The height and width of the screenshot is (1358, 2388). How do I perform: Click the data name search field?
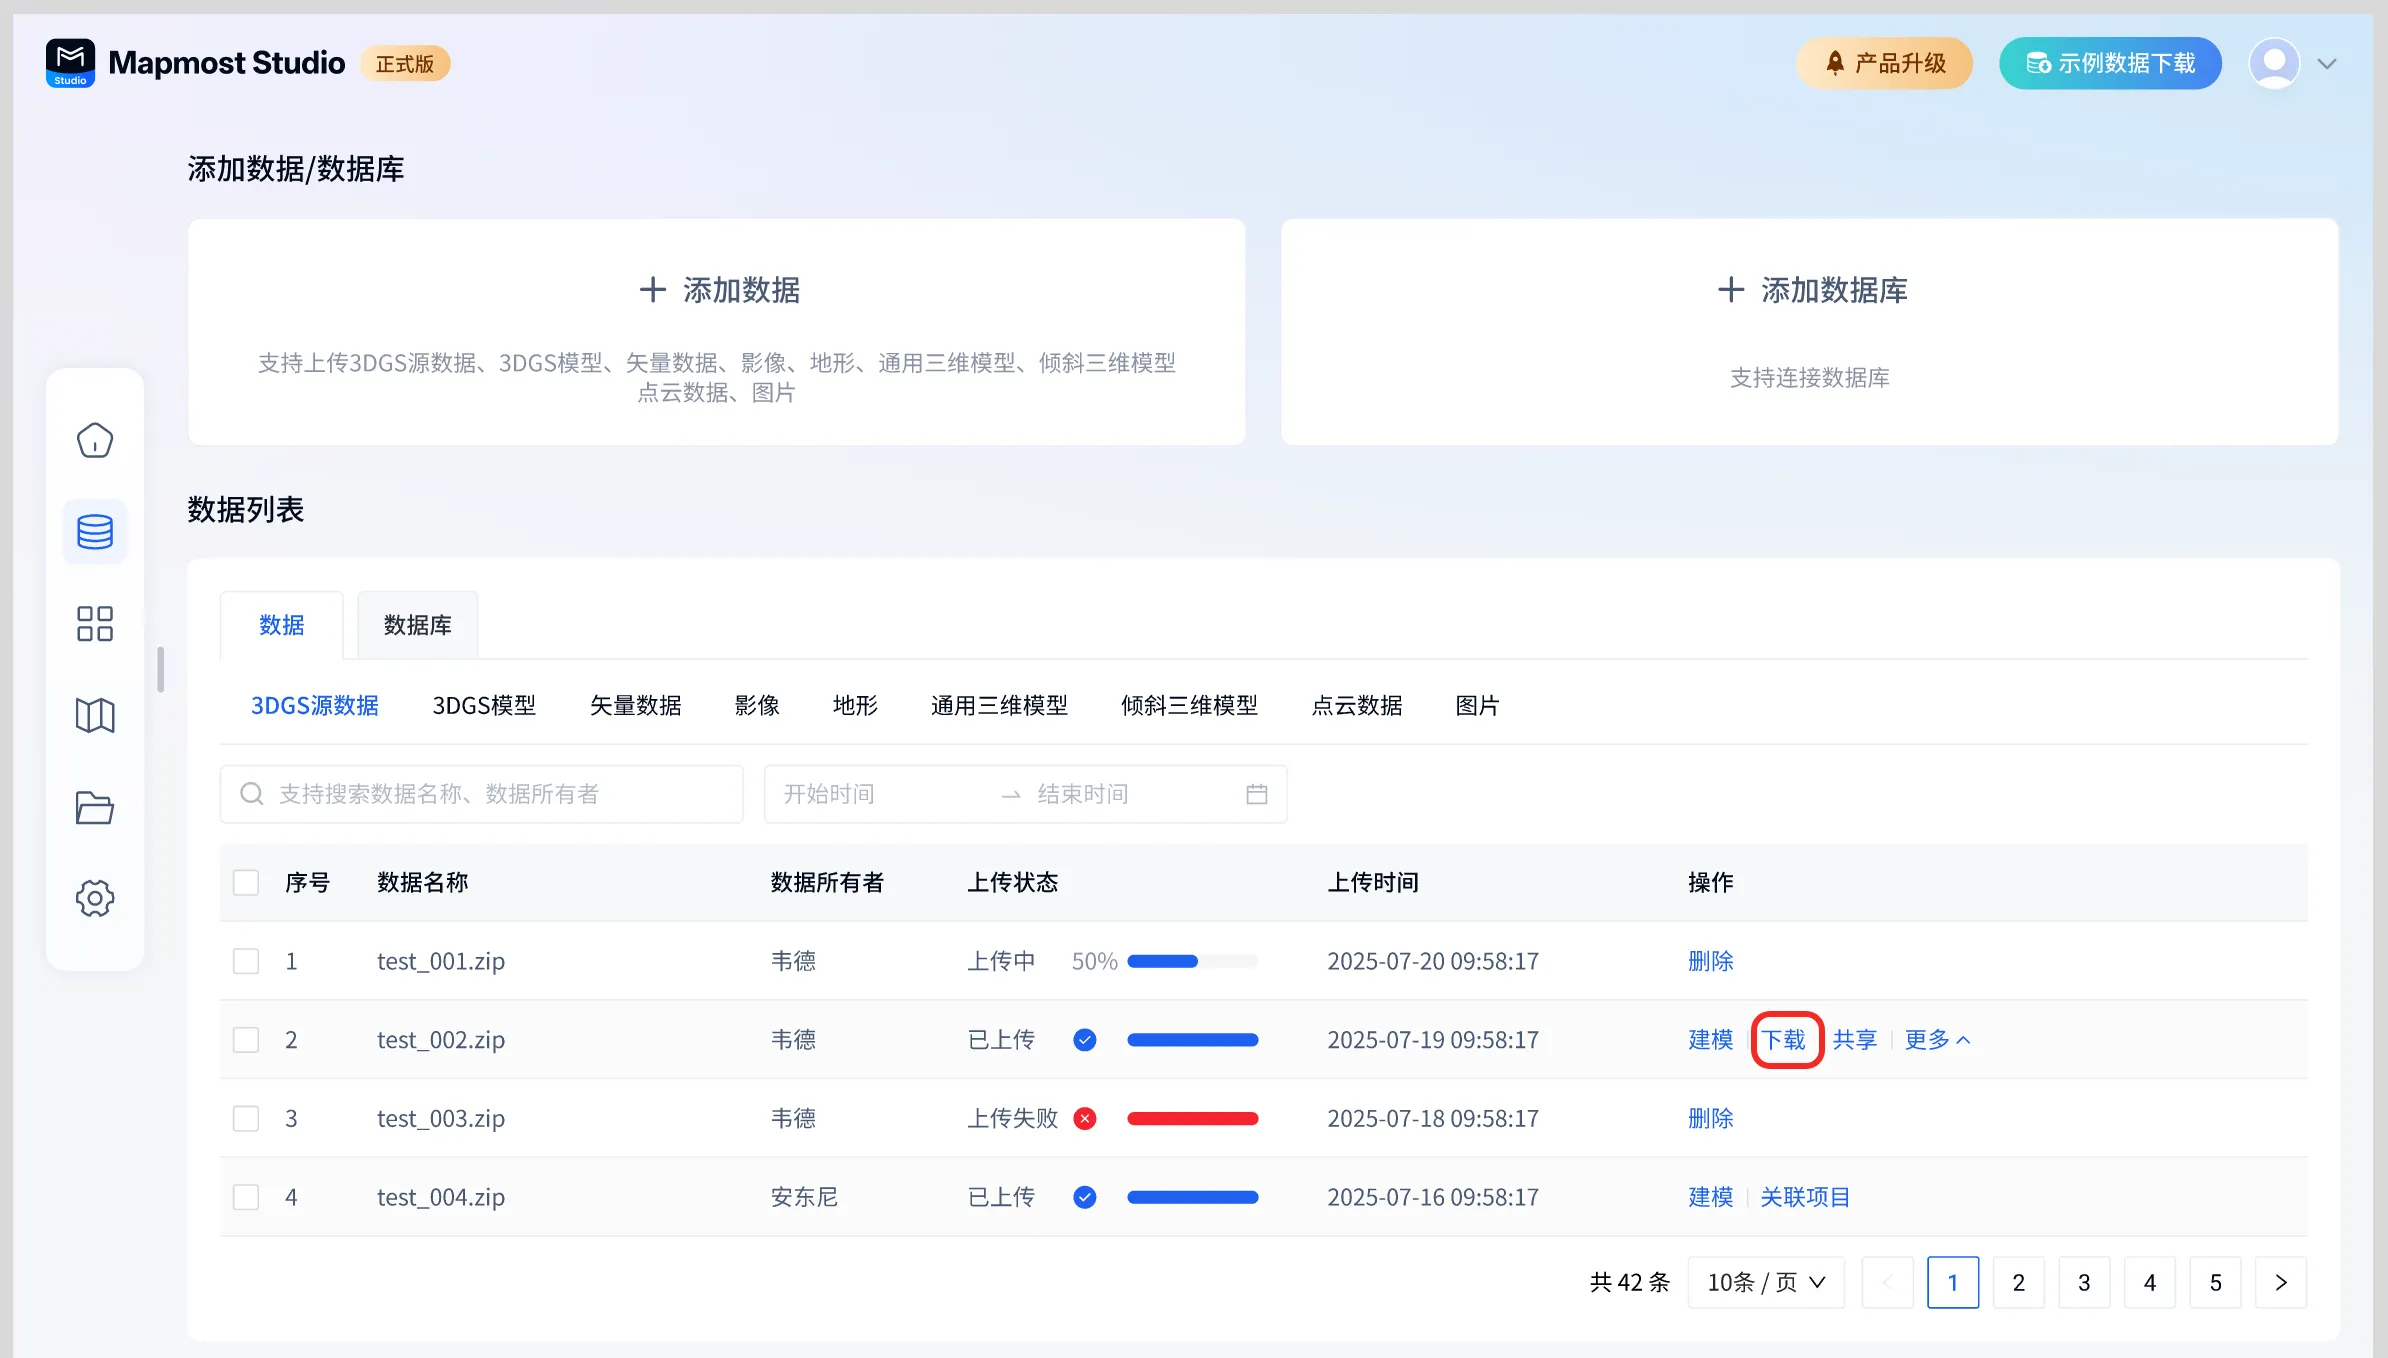click(x=481, y=794)
